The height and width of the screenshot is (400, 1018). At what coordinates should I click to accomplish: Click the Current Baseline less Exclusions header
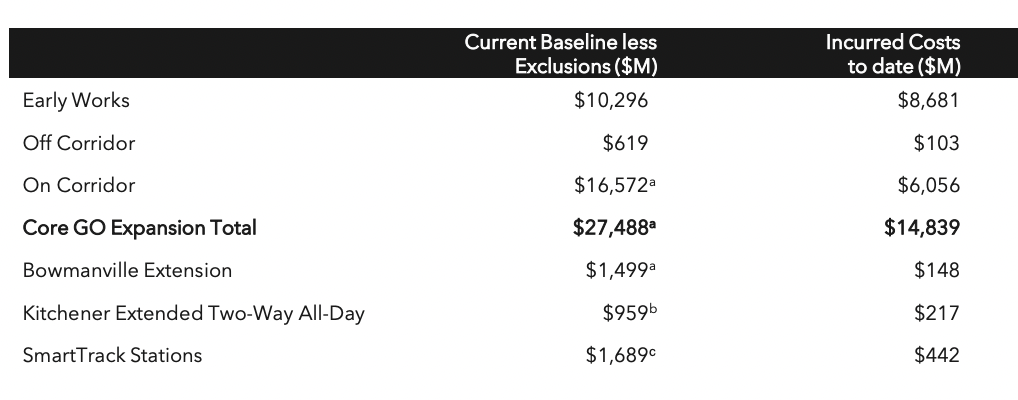(x=560, y=54)
